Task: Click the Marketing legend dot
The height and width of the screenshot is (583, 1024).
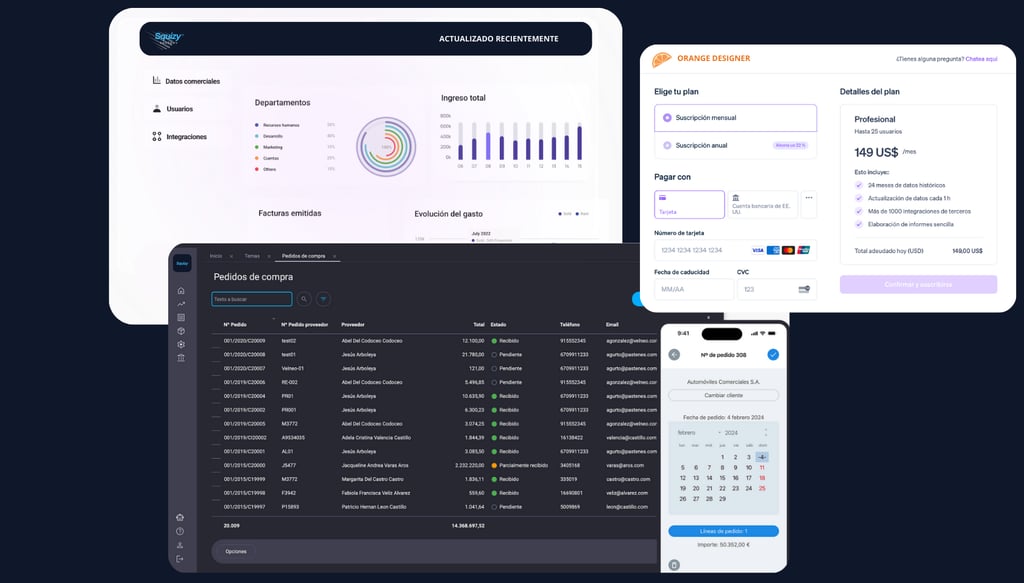Action: click(257, 147)
